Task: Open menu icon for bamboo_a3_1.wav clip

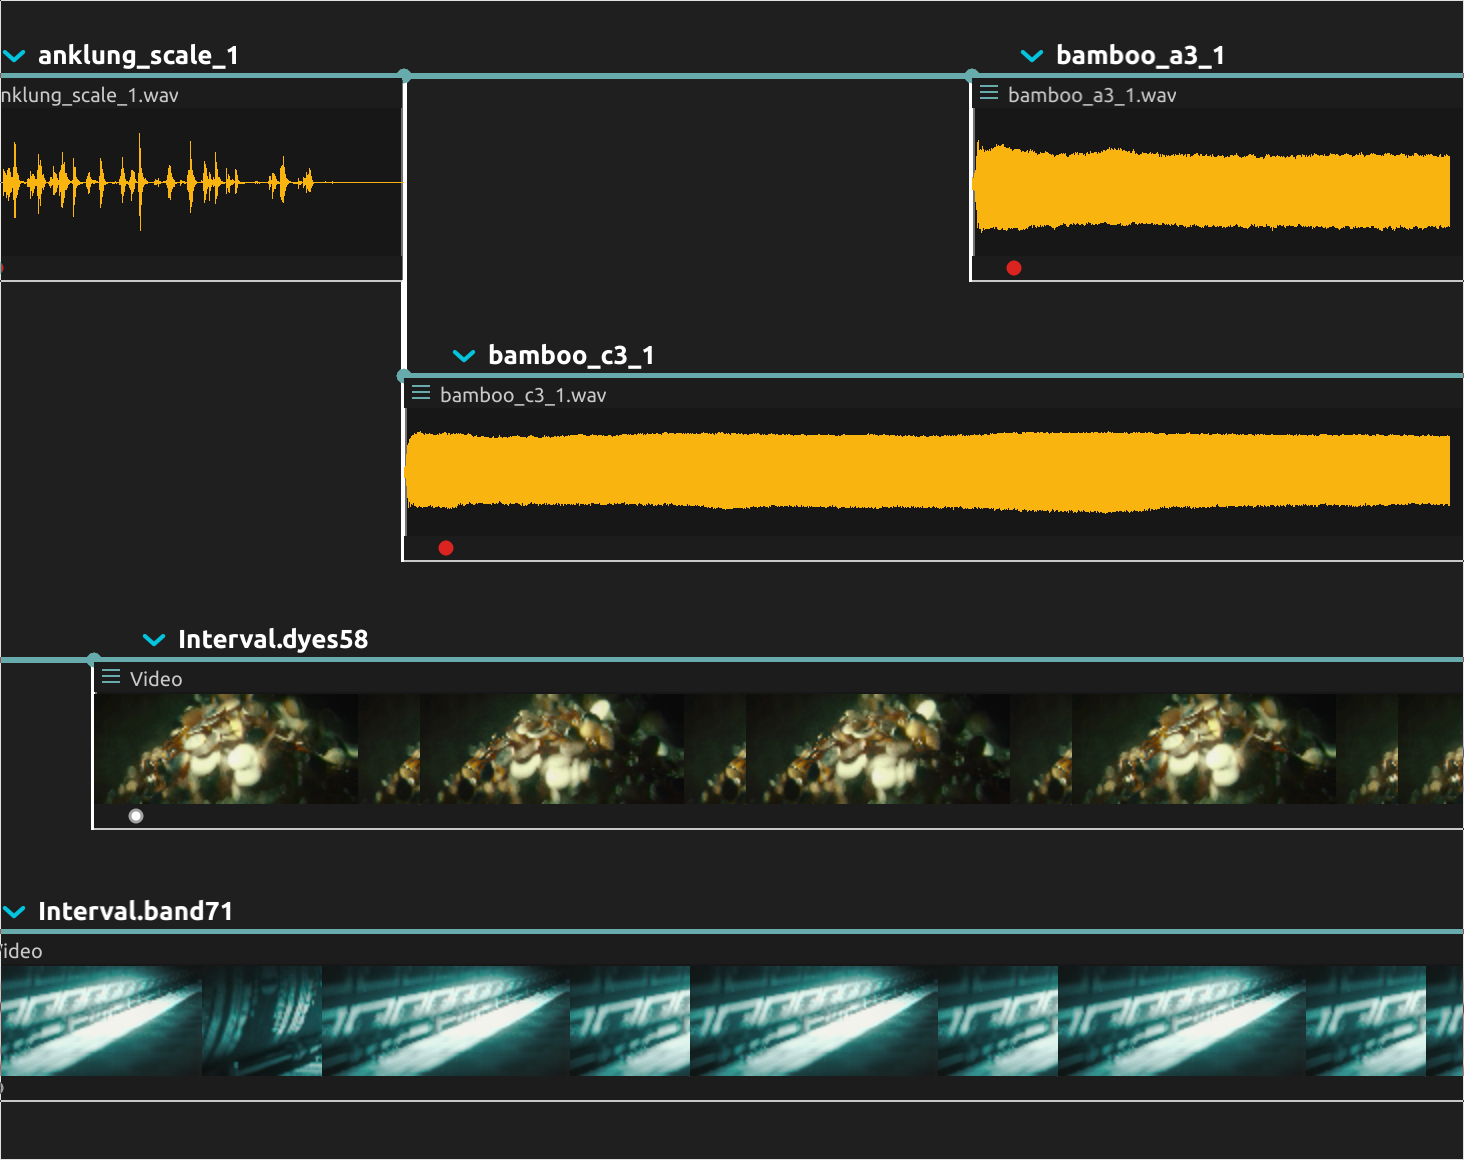Action: [x=989, y=93]
